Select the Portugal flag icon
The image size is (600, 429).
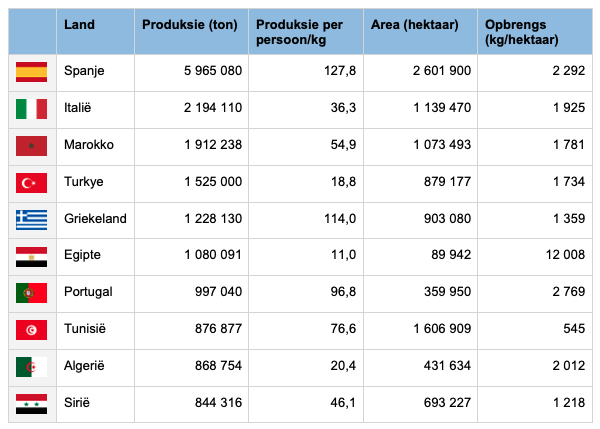click(32, 293)
